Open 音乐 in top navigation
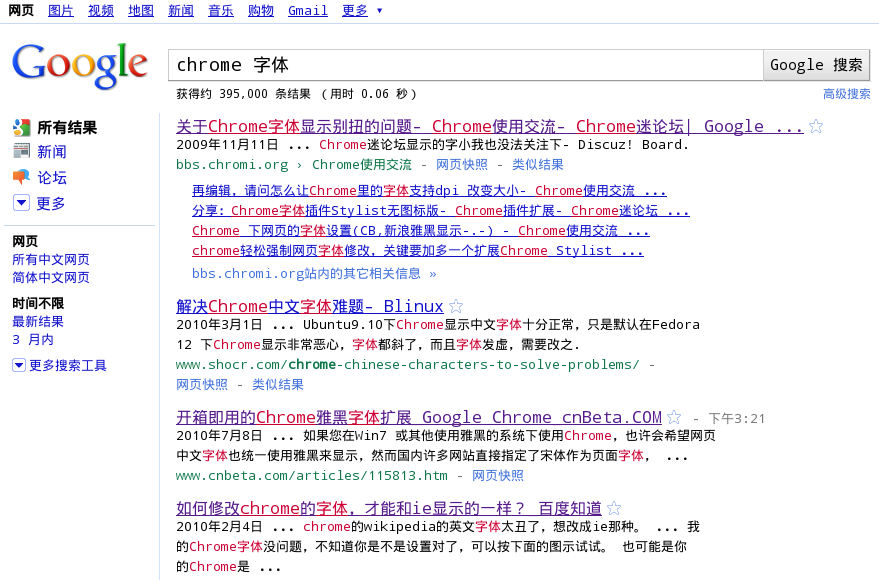 point(221,11)
